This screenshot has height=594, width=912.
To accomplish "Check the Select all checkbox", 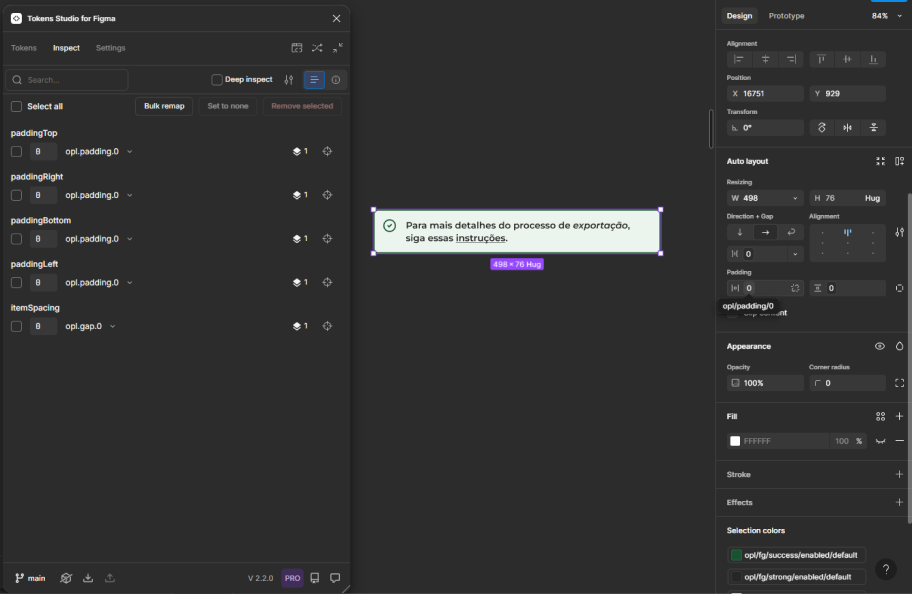I will (x=16, y=106).
